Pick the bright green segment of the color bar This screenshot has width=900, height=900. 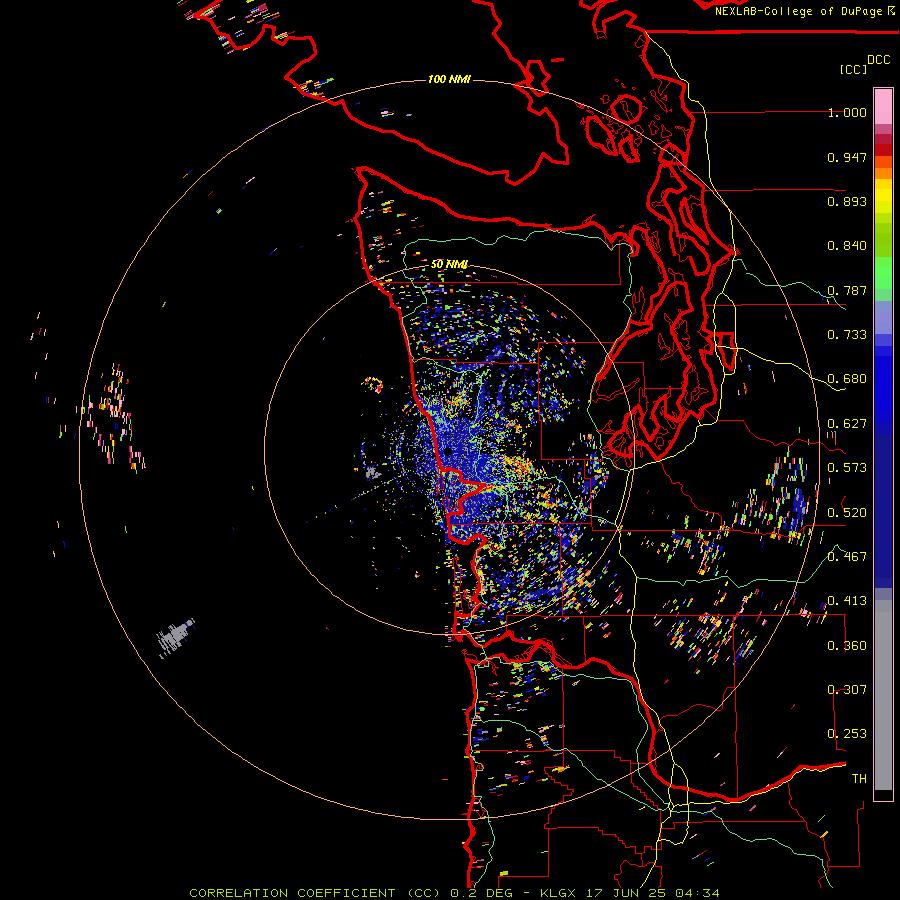[x=883, y=273]
